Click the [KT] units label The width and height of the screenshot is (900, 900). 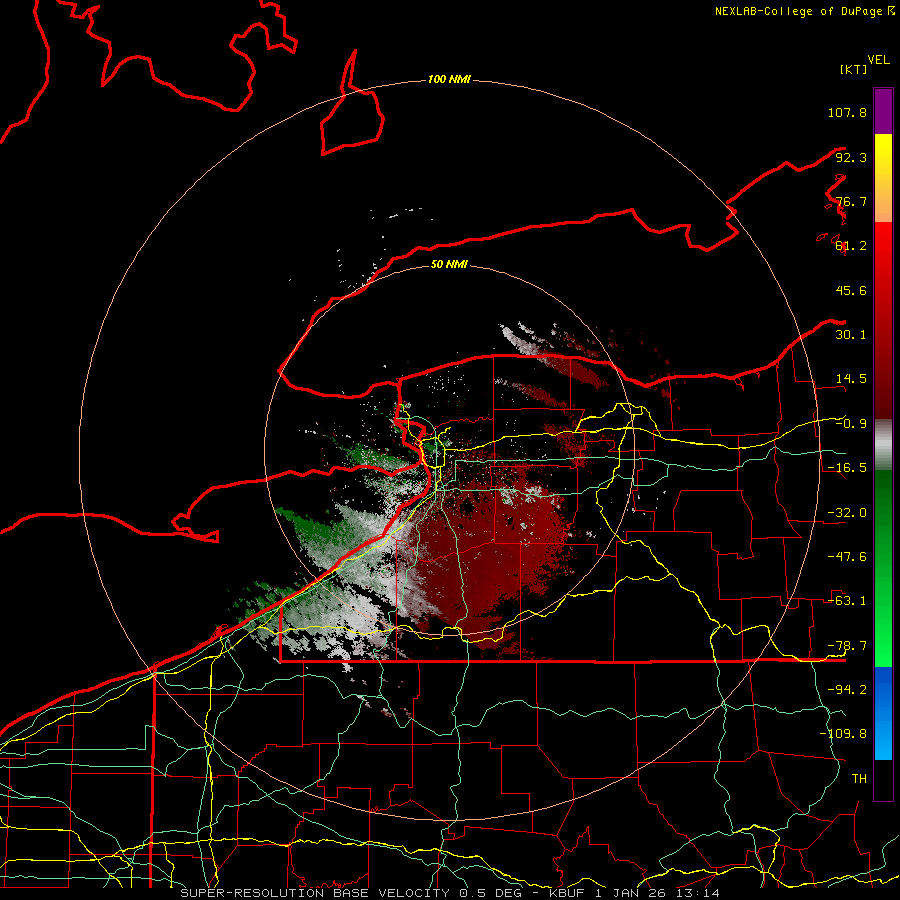853,69
